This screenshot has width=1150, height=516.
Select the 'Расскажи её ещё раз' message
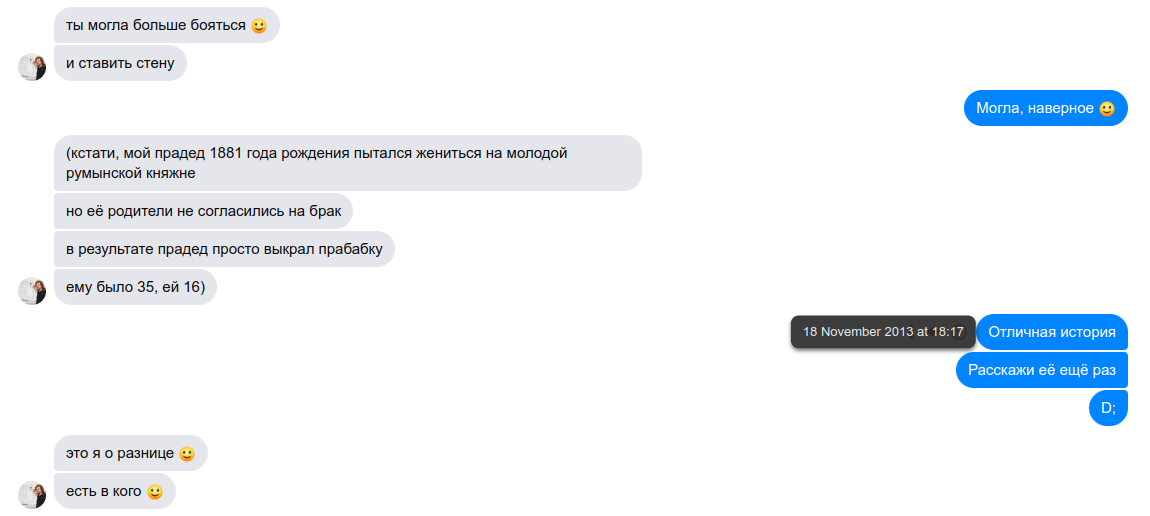[x=1041, y=370]
